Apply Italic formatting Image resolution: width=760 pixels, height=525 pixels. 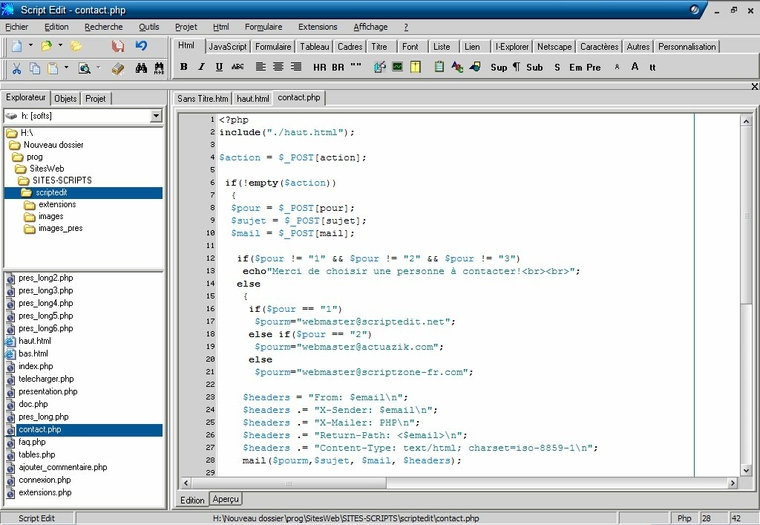click(202, 67)
